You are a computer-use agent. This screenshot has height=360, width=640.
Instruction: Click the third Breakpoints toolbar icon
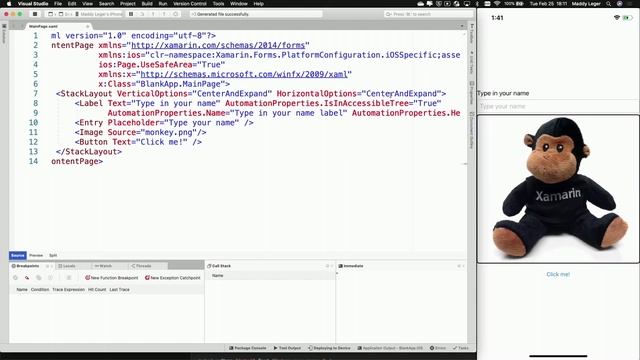point(39,278)
